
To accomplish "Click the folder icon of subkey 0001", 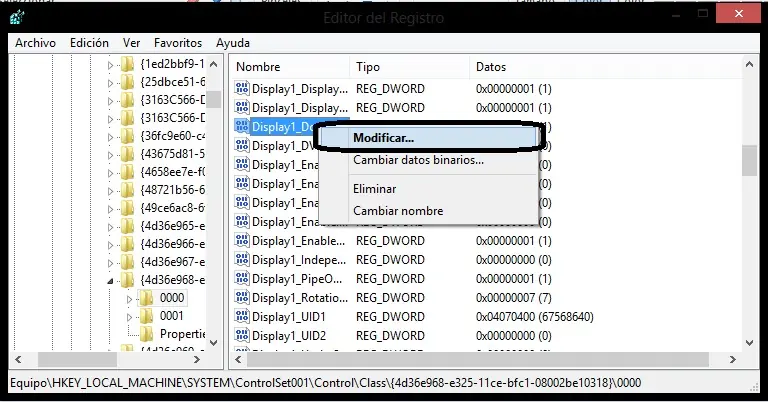I will (x=146, y=316).
